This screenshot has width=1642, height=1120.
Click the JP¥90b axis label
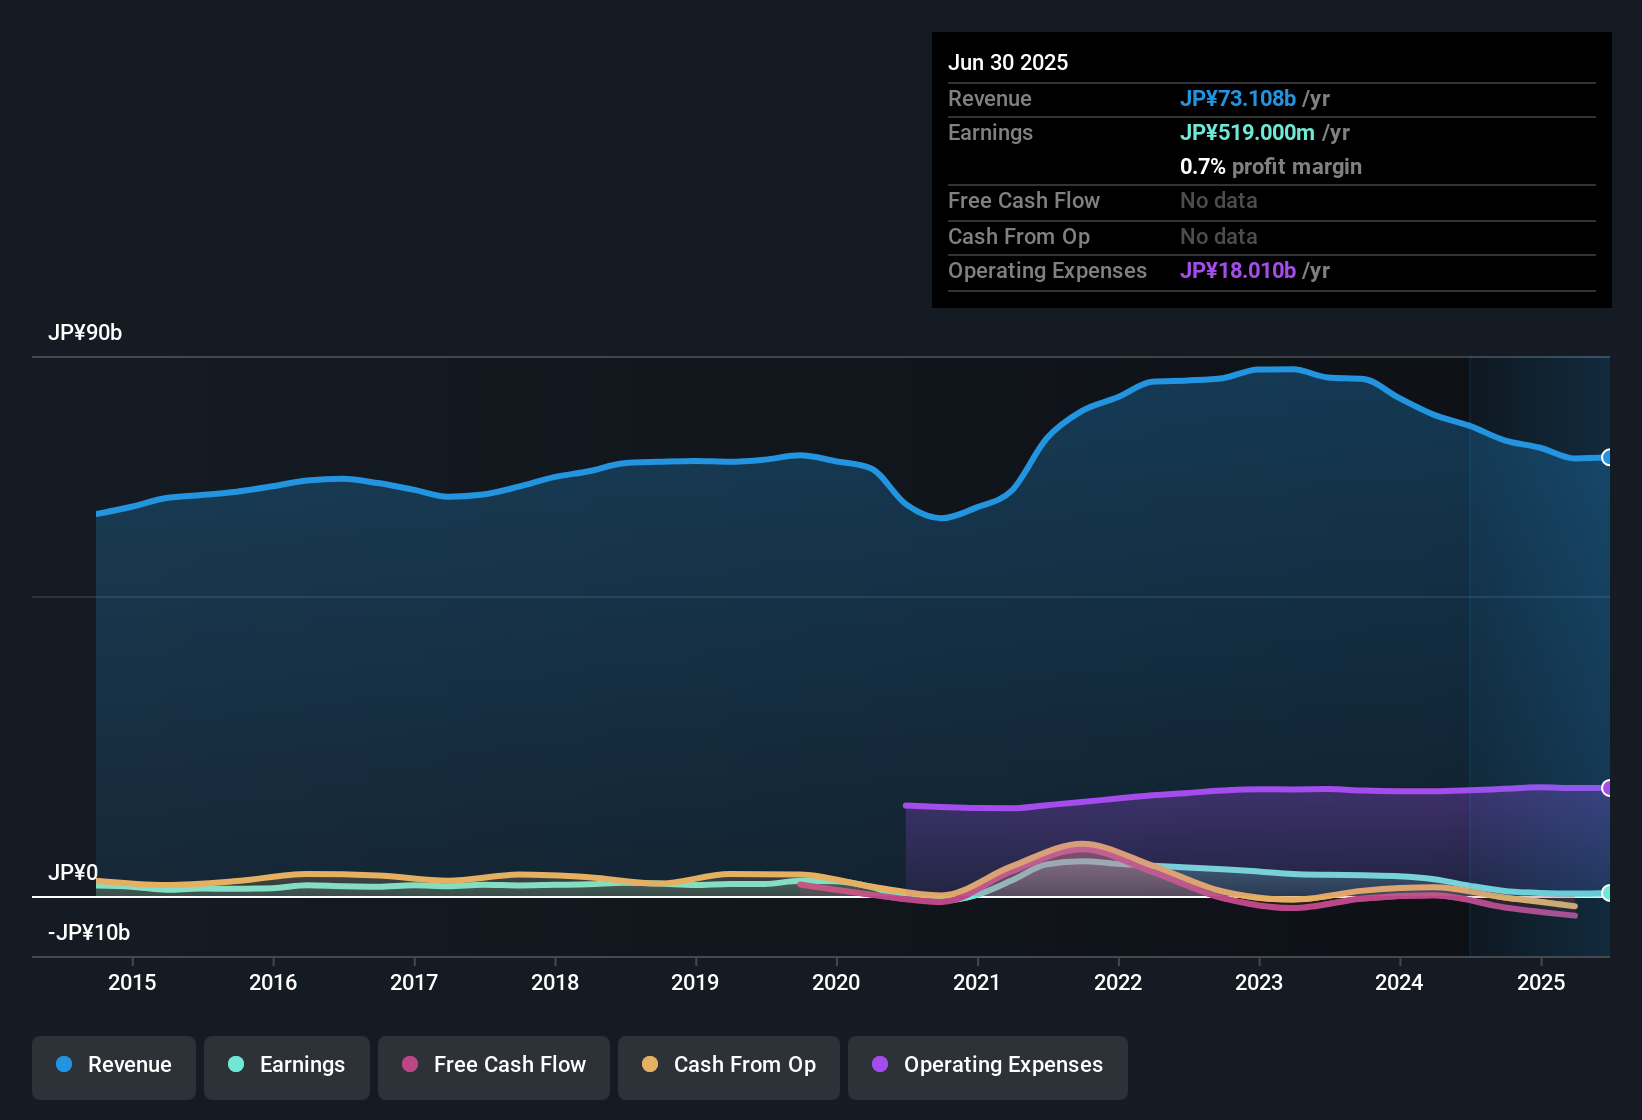pos(85,332)
